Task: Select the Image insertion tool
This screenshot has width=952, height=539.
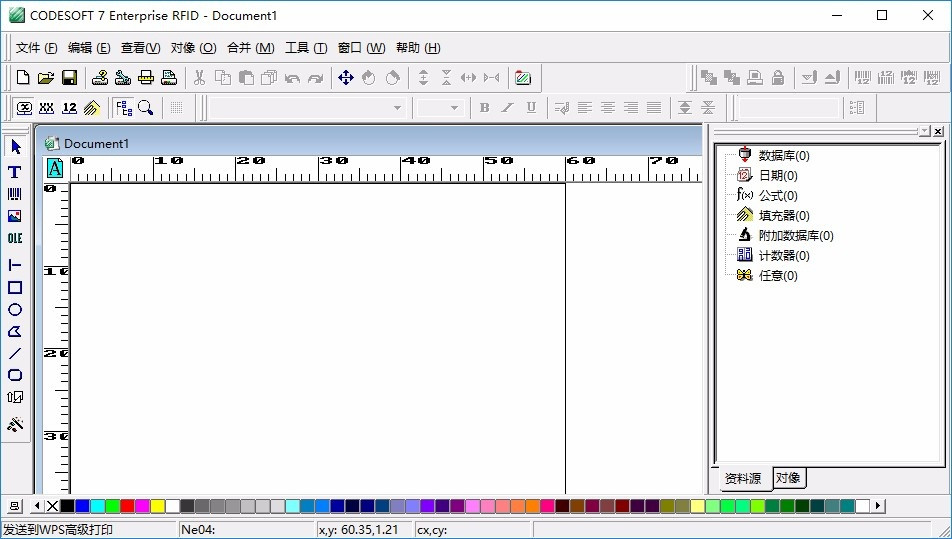Action: pyautogui.click(x=15, y=216)
